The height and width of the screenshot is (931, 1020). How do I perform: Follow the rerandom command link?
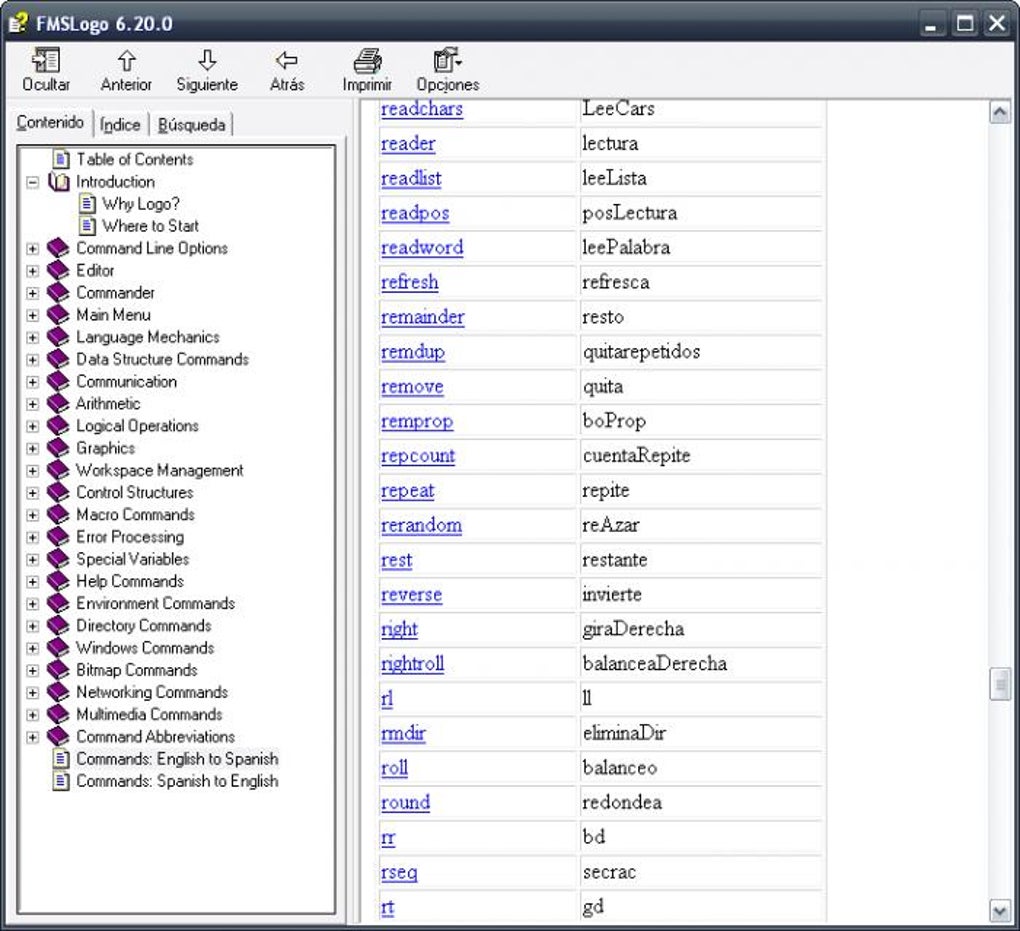coord(421,525)
